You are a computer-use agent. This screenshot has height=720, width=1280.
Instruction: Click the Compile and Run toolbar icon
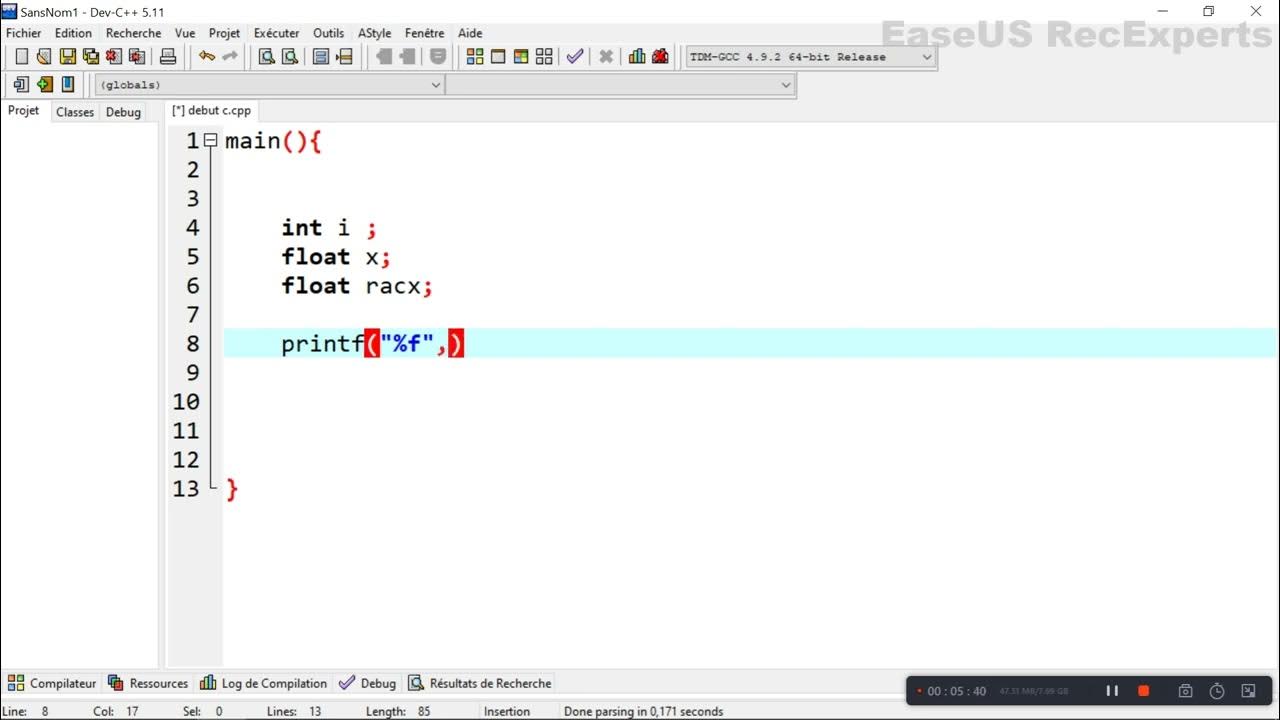point(521,57)
